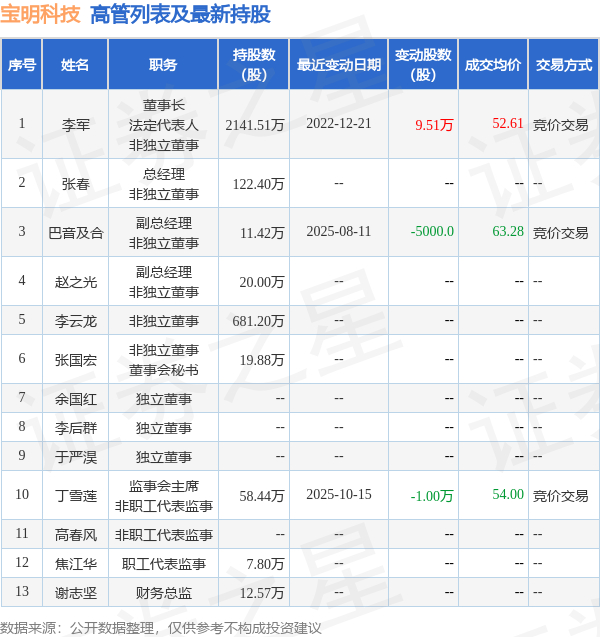Click 竞价交易 in 李军's row
Screen dimensions: 600x637
point(561,125)
